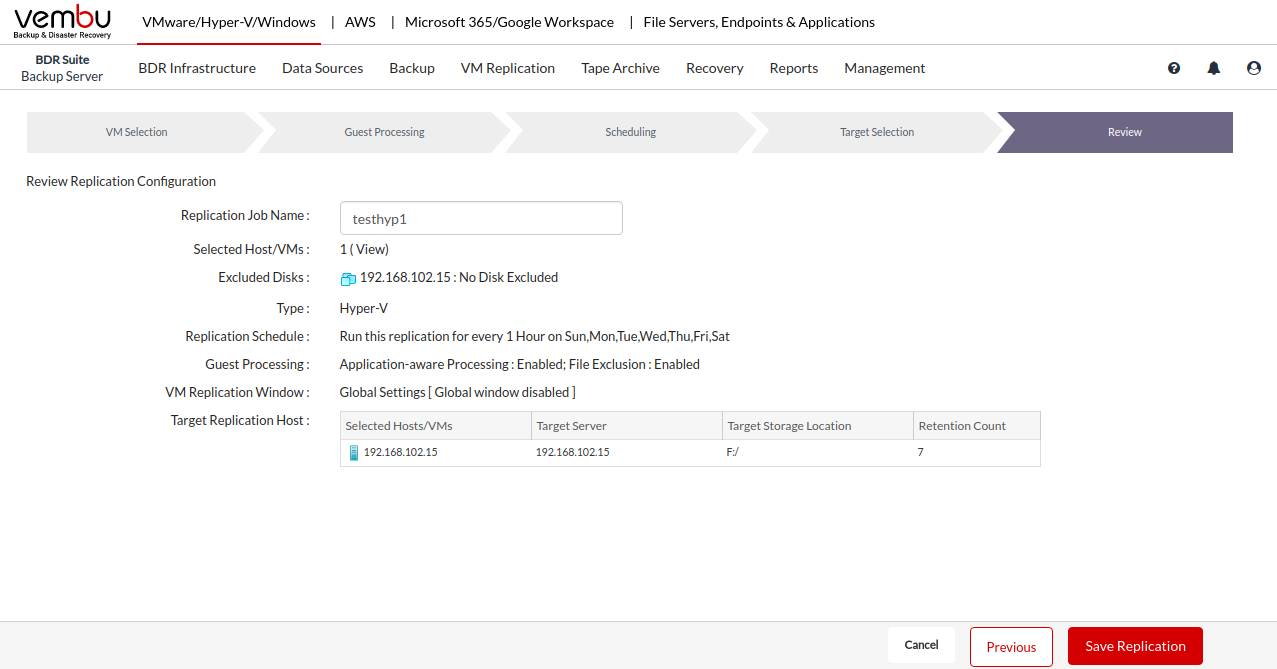The image size is (1277, 669).
Task: Open the Data Sources menu
Action: pos(322,68)
